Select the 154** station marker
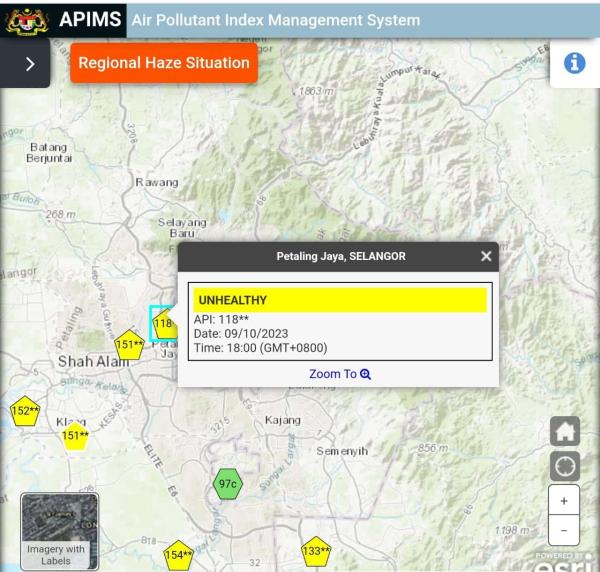The height and width of the screenshot is (572, 600). [x=178, y=554]
